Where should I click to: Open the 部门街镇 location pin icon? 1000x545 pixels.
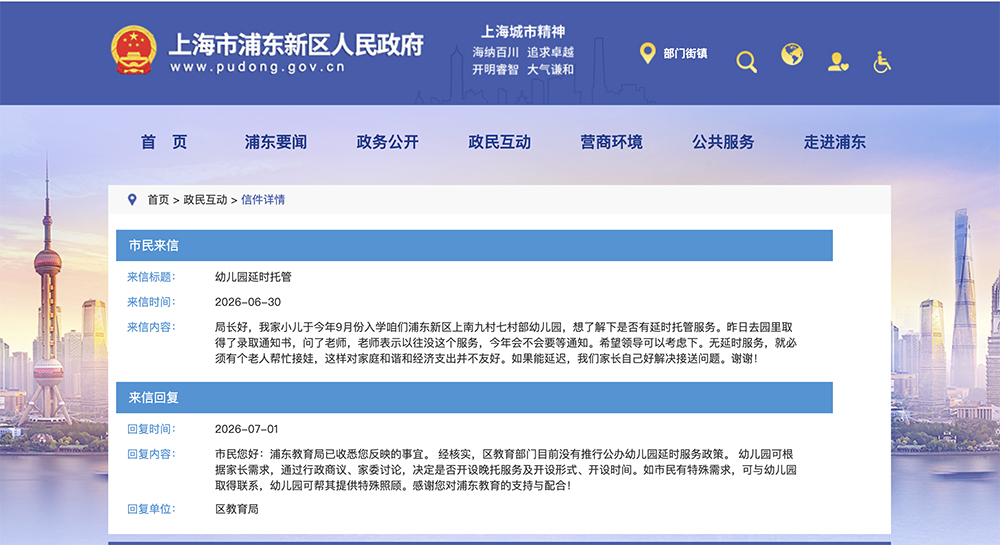(x=647, y=54)
